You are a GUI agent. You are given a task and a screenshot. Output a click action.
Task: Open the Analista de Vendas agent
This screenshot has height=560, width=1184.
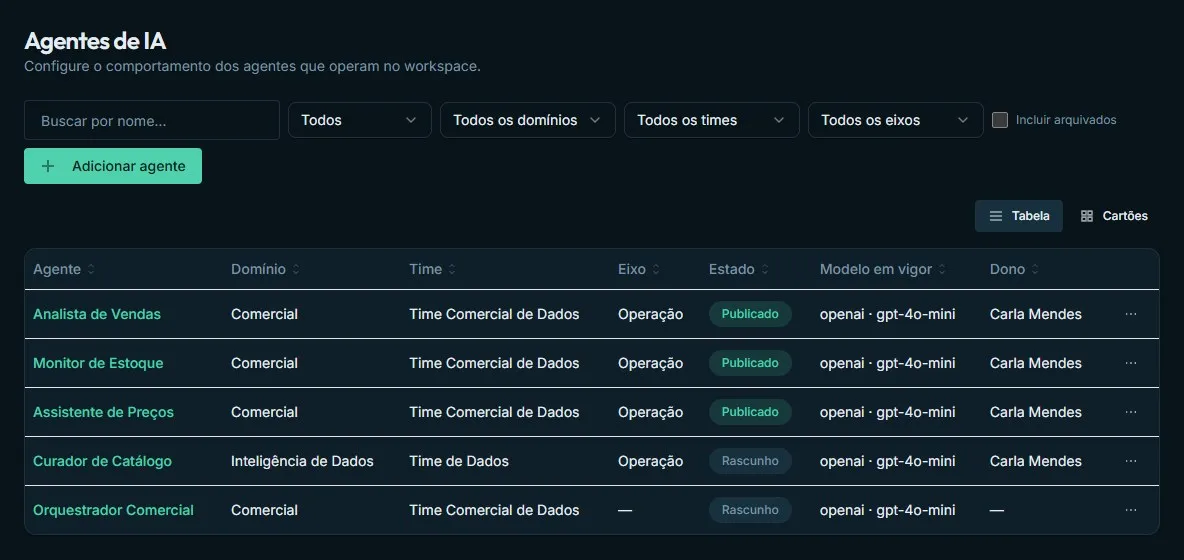(97, 314)
